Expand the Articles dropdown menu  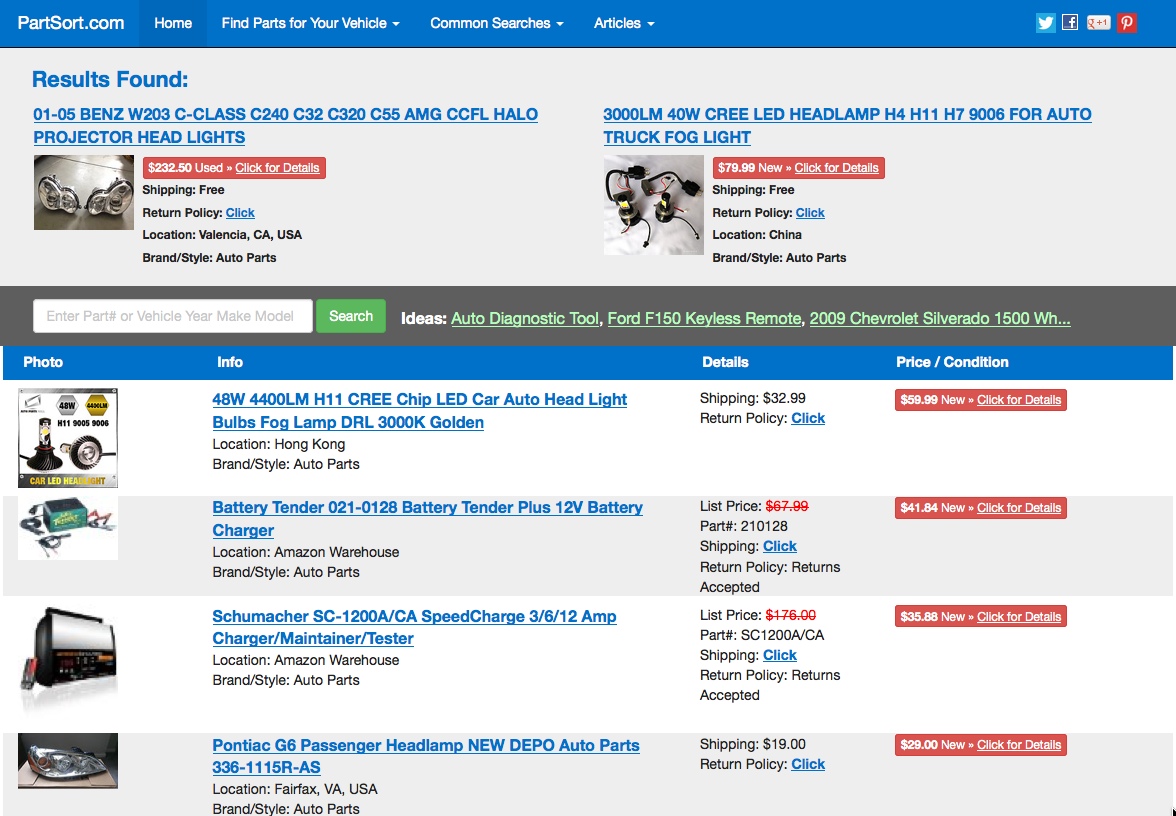tap(624, 23)
